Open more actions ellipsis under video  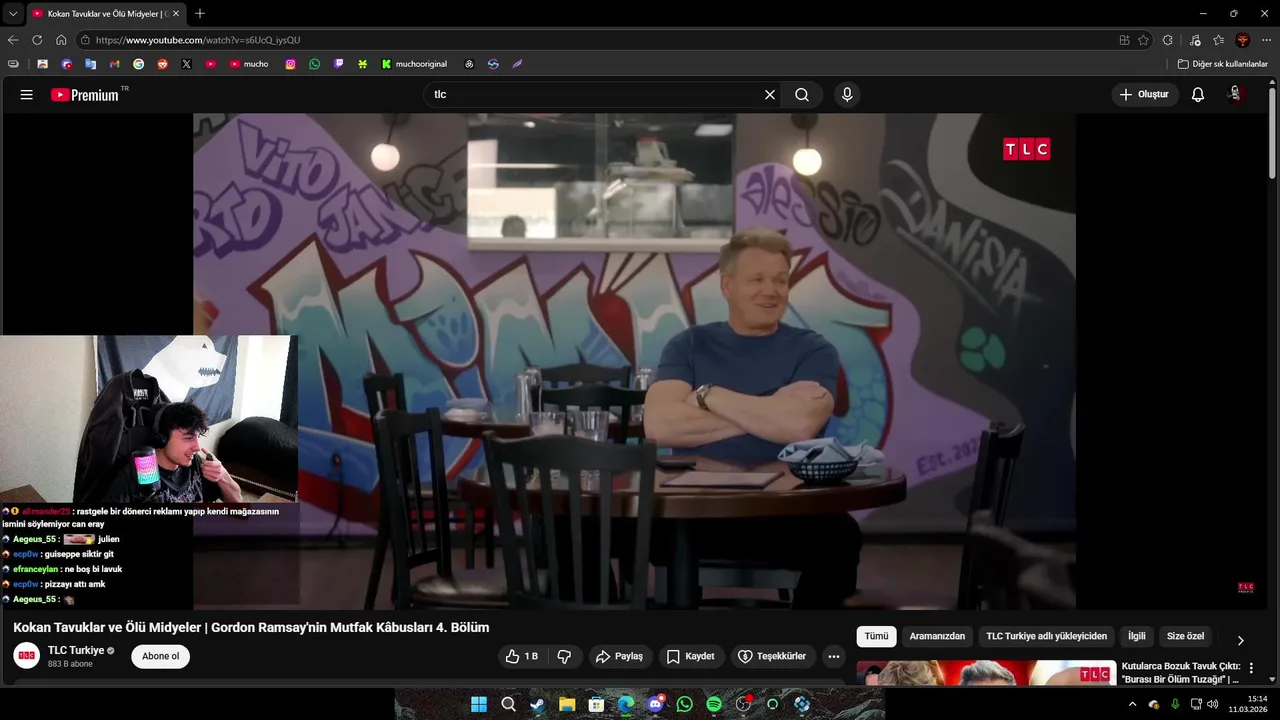pos(834,657)
